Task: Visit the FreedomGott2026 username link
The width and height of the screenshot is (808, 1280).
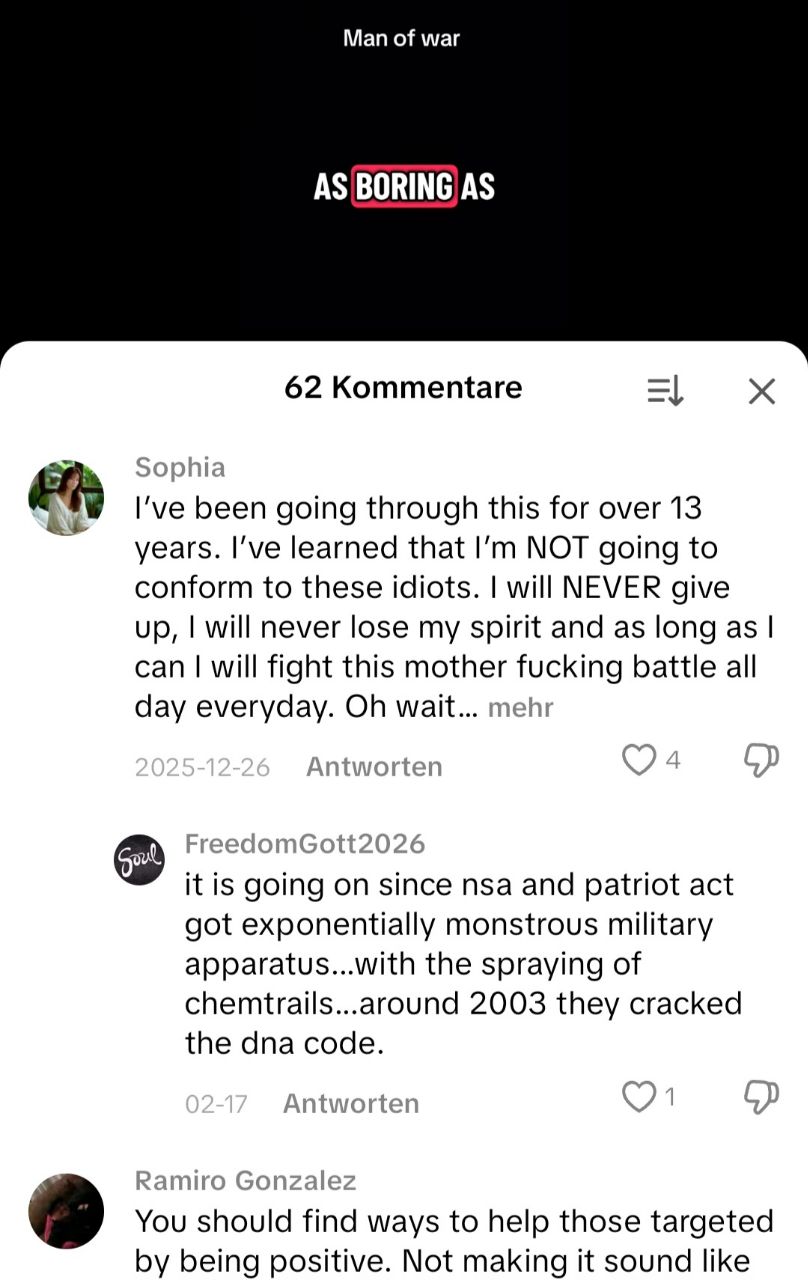Action: [x=305, y=844]
